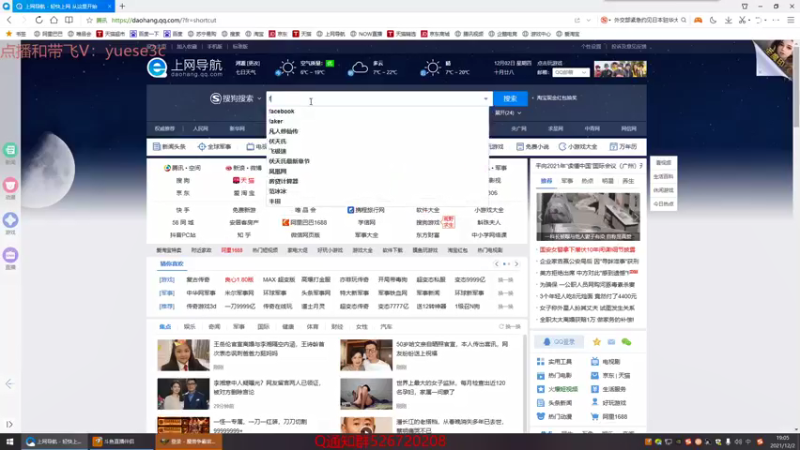Click the main search input box

click(x=377, y=98)
